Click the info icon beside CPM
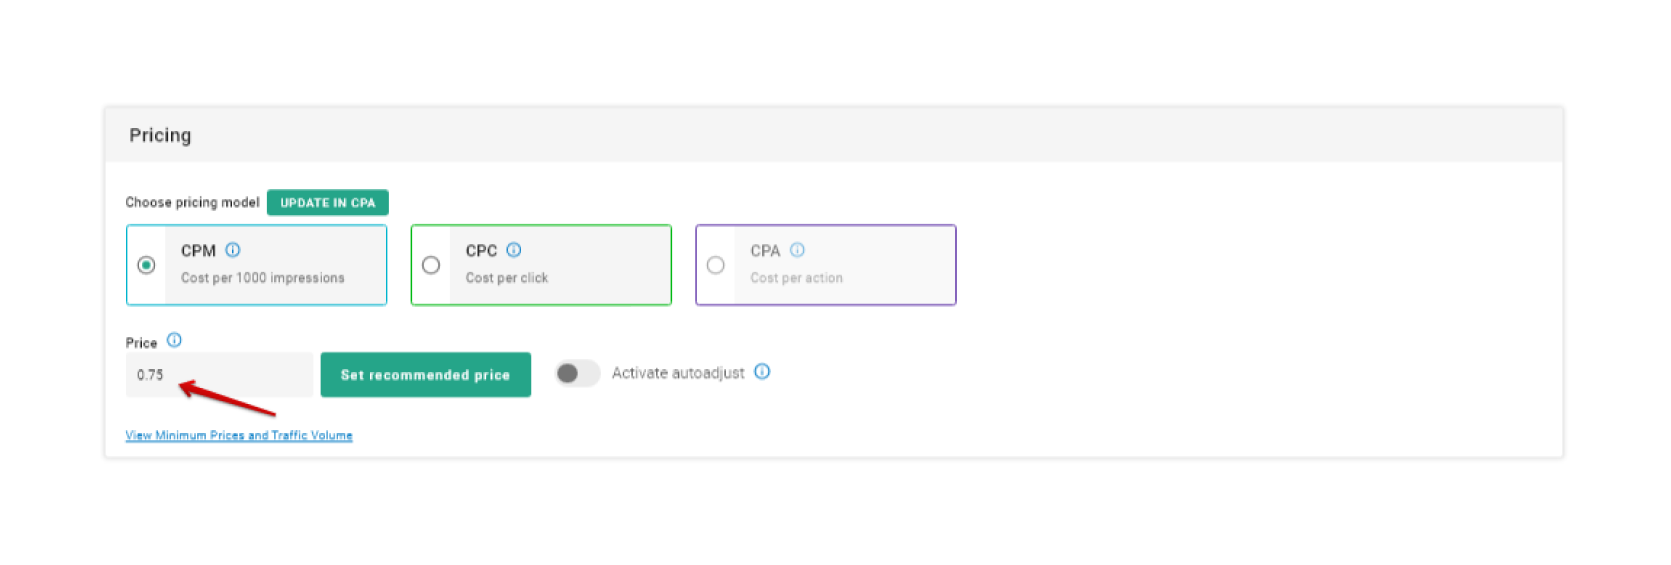Viewport: 1671px width, 565px height. tap(233, 250)
